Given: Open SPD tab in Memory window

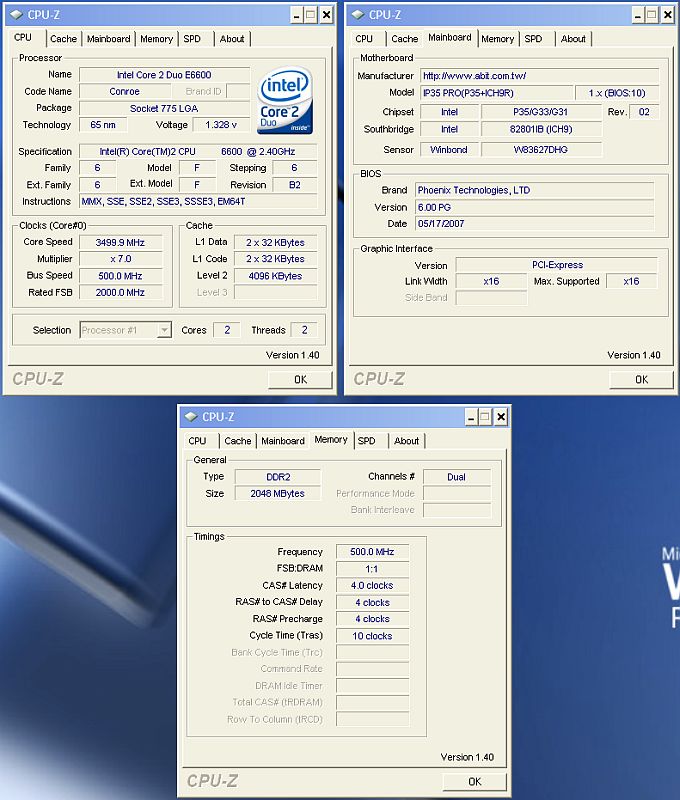Looking at the screenshot, I should pos(366,441).
